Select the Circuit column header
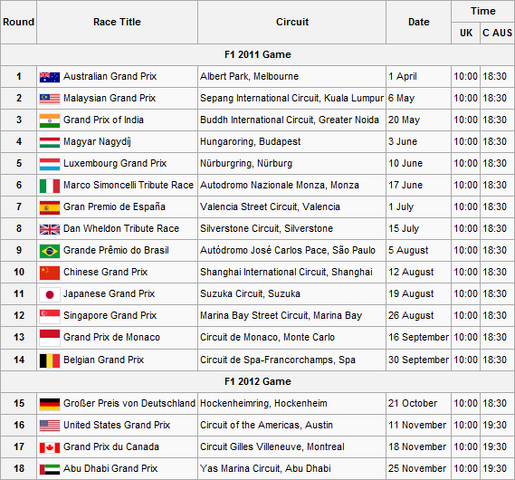This screenshot has height=480, width=515. tap(292, 22)
